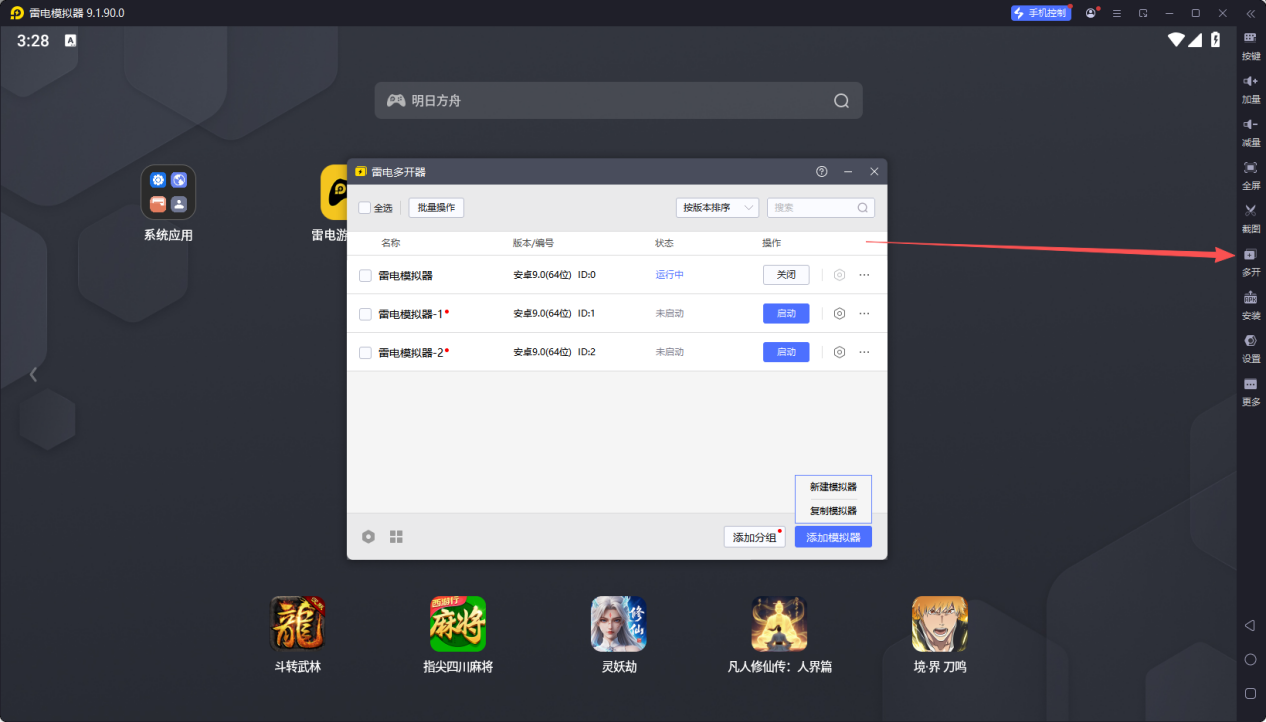The image size is (1266, 722).
Task: Click the search magnifier in top search bar
Action: (841, 101)
